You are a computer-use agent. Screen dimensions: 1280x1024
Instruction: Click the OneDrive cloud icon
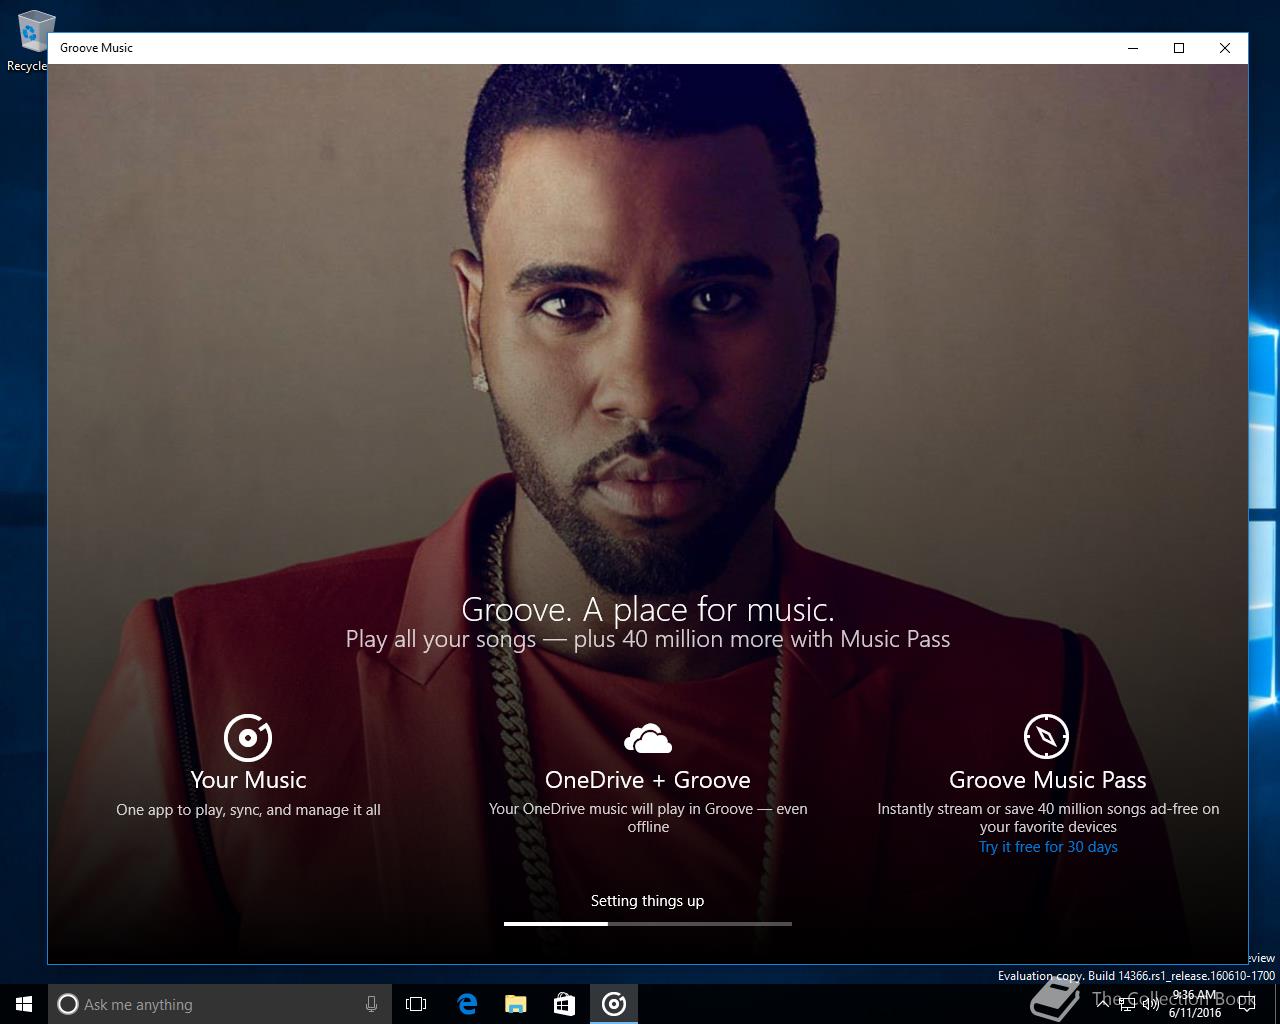tap(648, 738)
